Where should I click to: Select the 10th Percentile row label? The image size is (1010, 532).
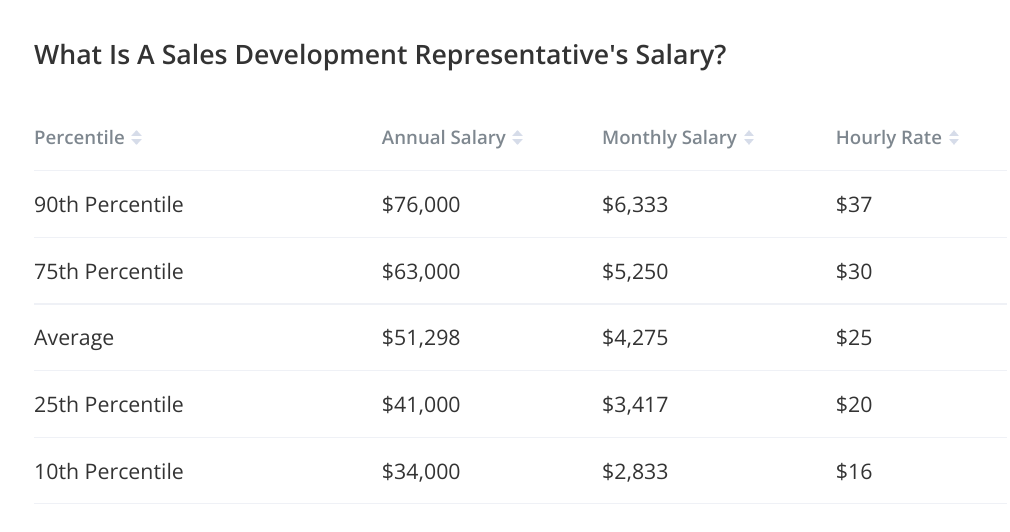pos(109,472)
